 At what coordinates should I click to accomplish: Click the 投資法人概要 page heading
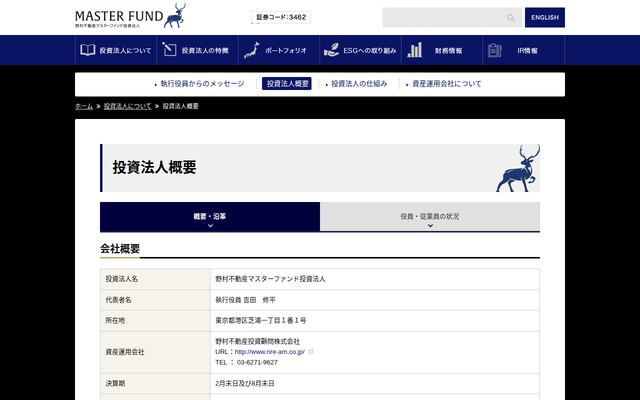click(x=154, y=167)
